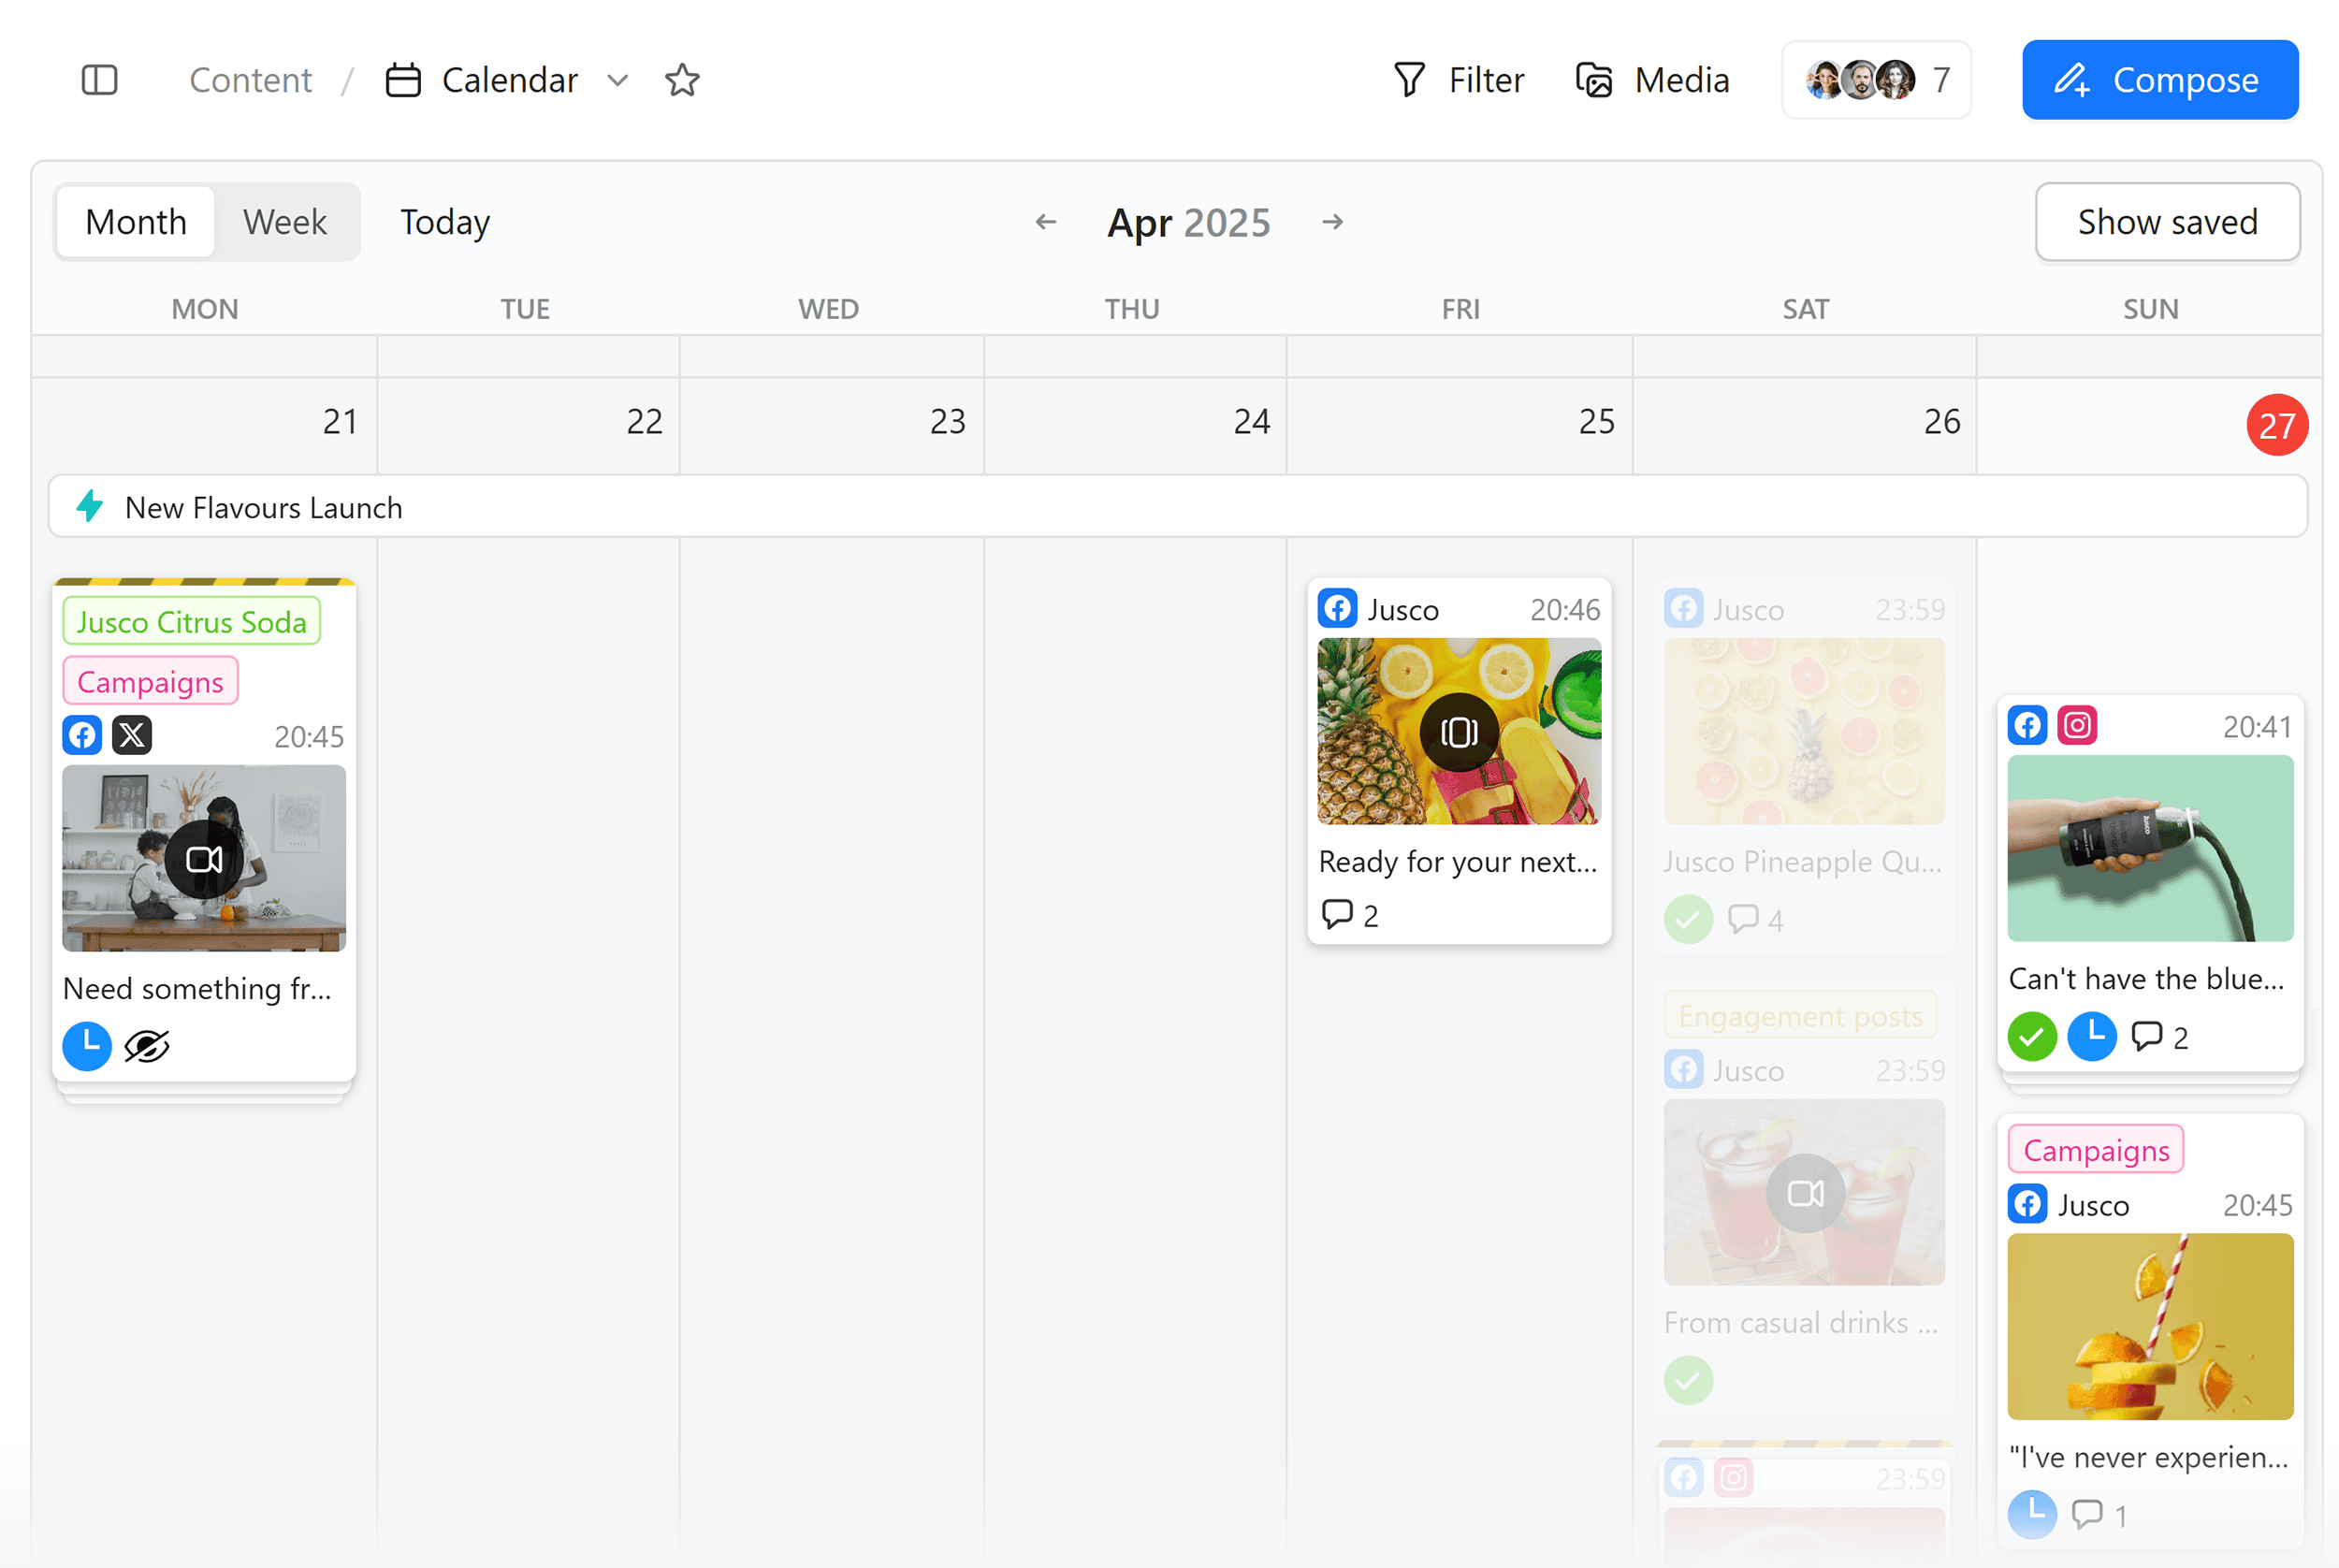Click the clock icon on 'Can't have the blue' post
The width and height of the screenshot is (2339, 1568).
point(2092,1037)
